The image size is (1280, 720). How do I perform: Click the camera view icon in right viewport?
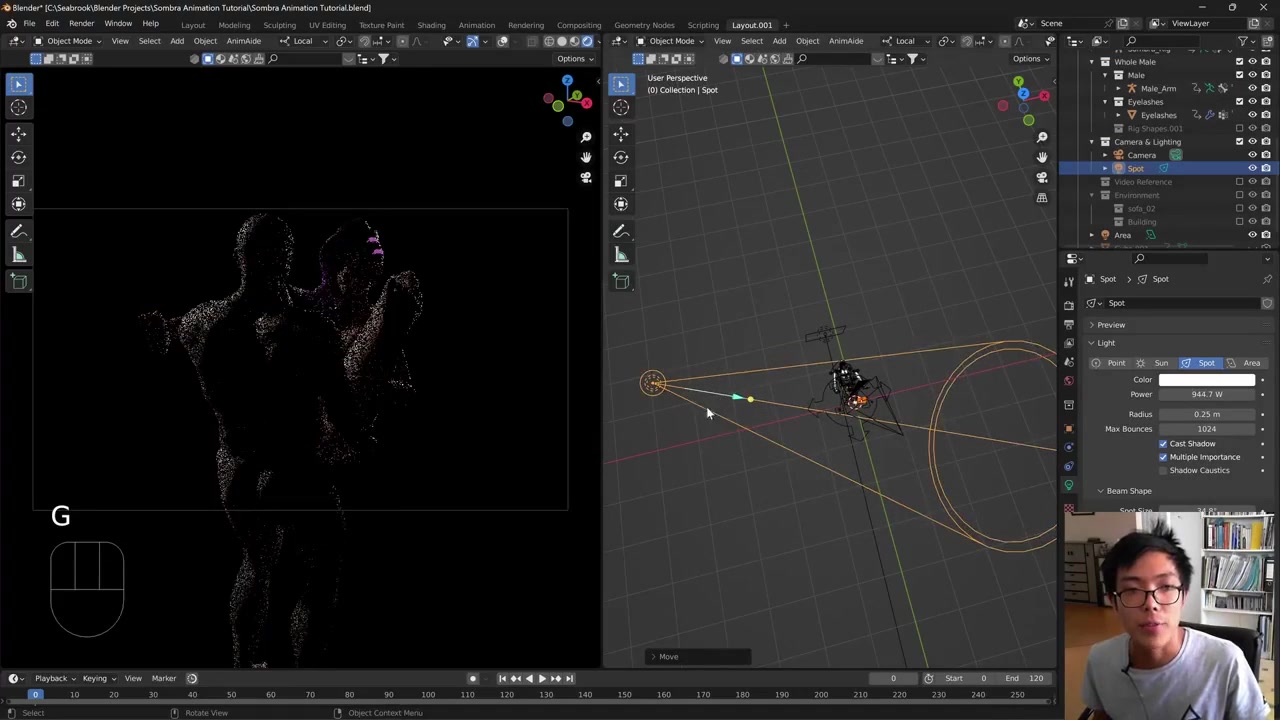pos(1042,178)
